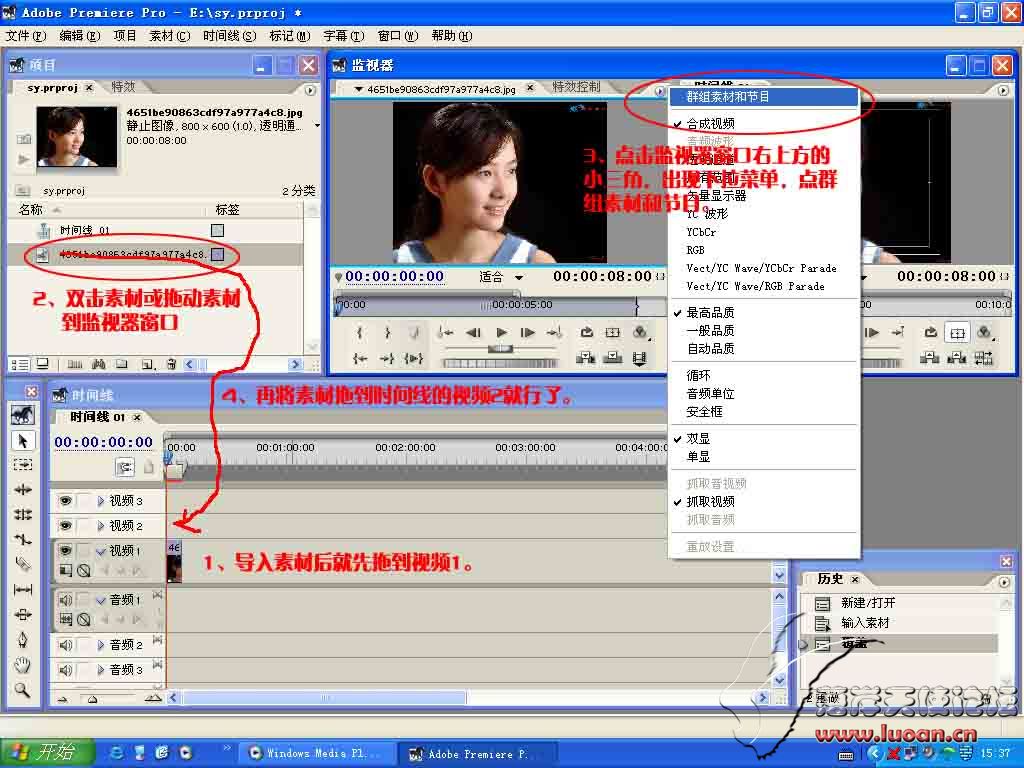
Task: Select 新建/打开 history entry
Action: point(867,603)
